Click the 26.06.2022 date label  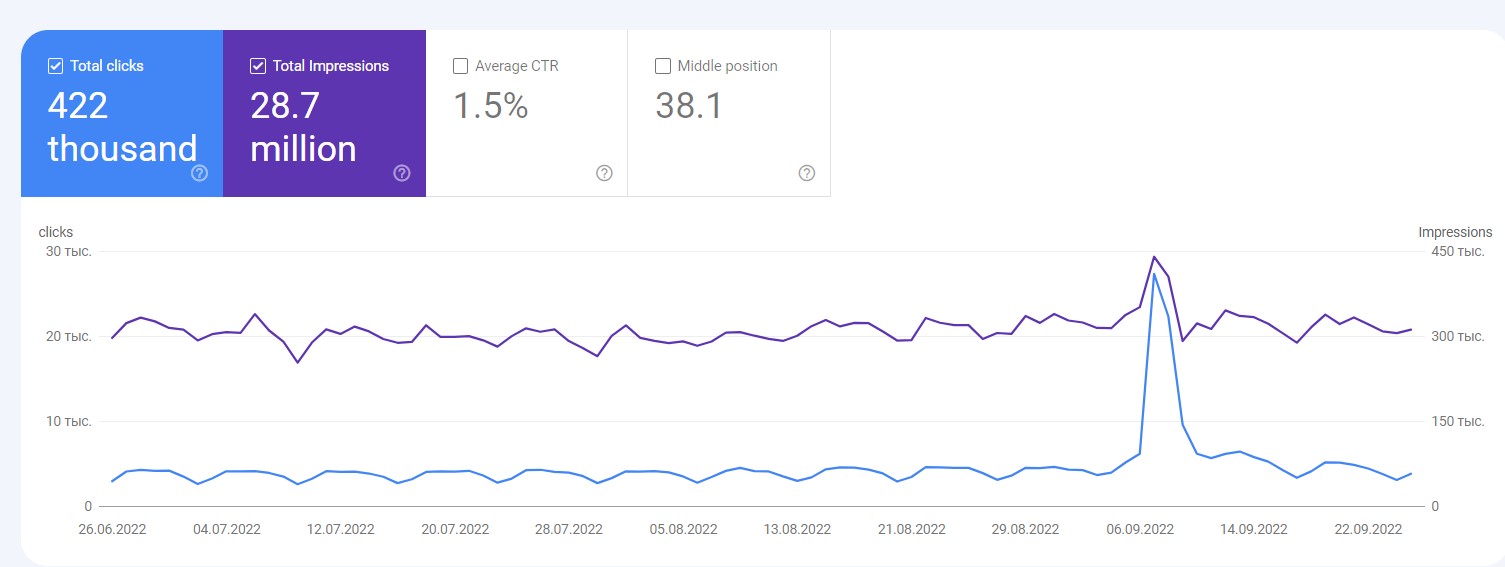[x=112, y=530]
